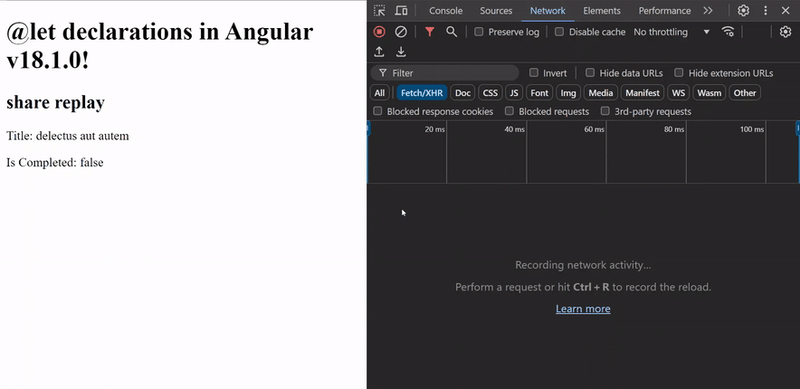Toggle the red filter funnel icon
Image resolution: width=800 pixels, height=389 pixels.
[430, 32]
